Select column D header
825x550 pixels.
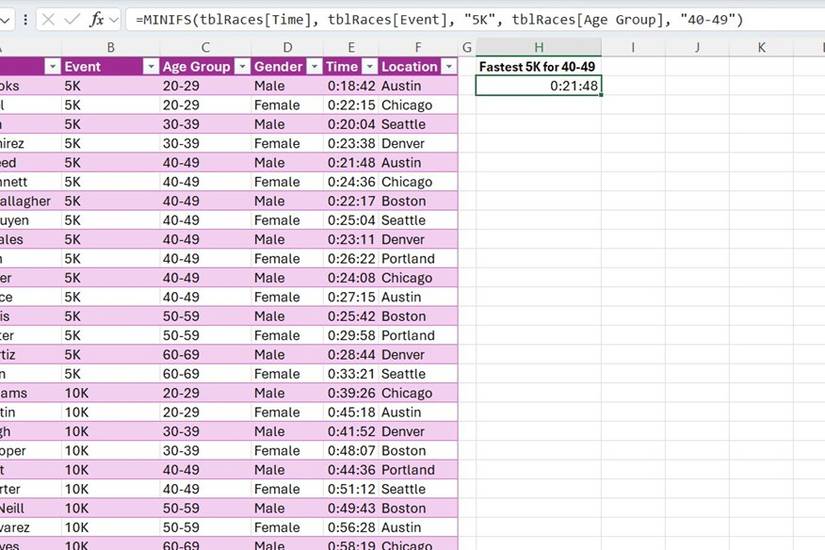(287, 47)
